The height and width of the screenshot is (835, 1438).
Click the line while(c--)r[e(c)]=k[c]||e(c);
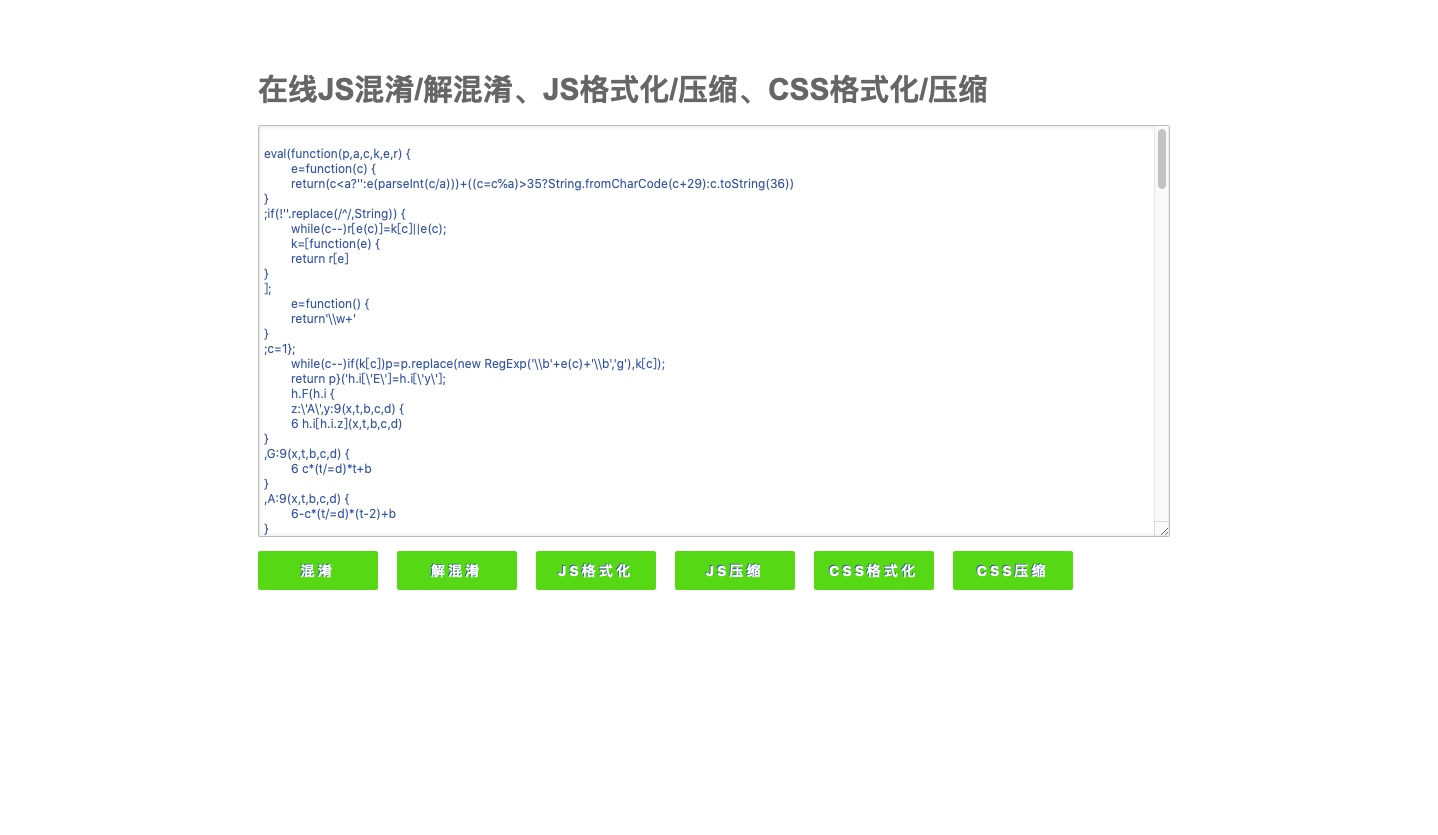pyautogui.click(x=369, y=229)
